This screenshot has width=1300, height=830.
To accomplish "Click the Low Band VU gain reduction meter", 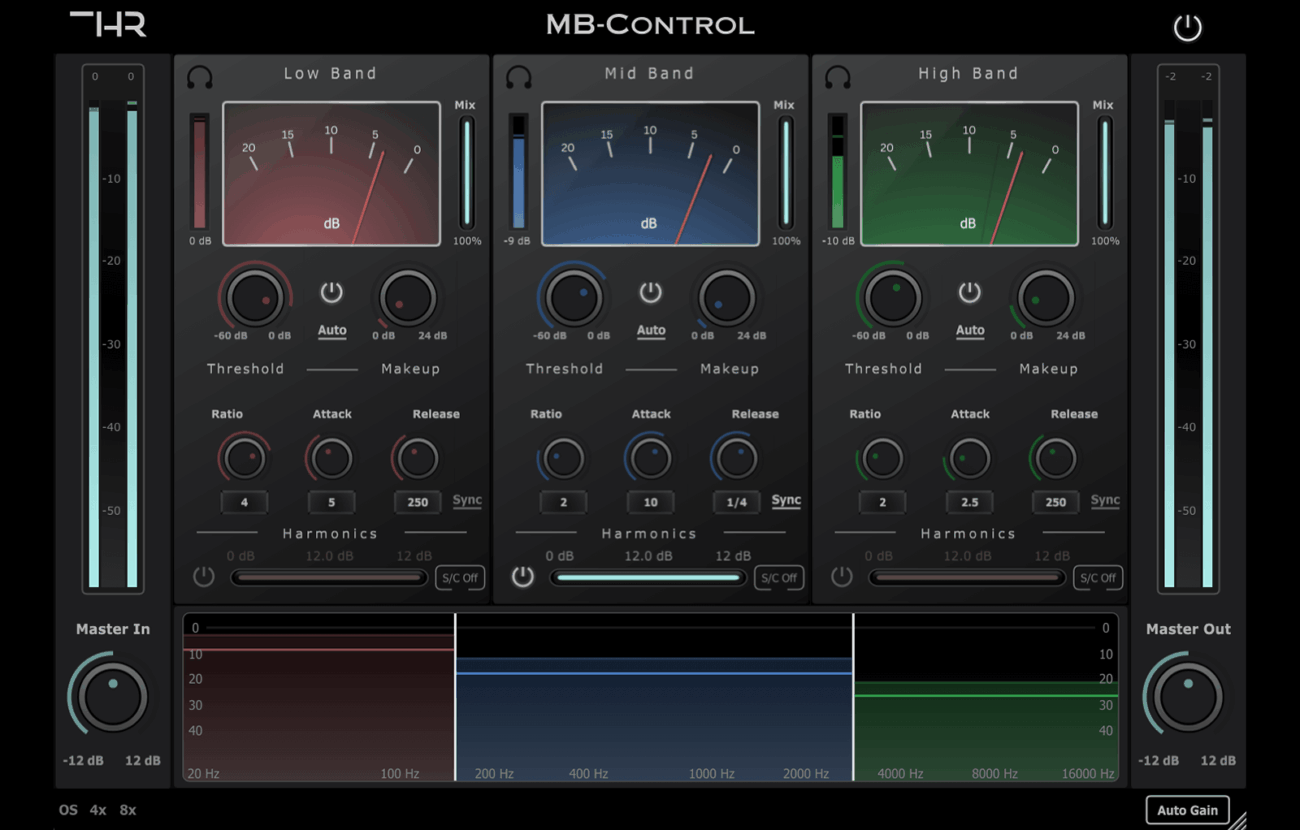I will 331,173.
